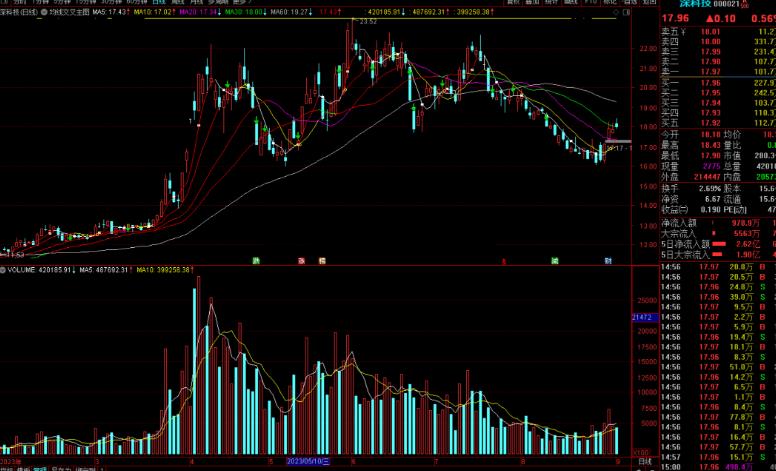Select the 买一 order book row
Viewport: 776px width, 471px height.
[718, 83]
